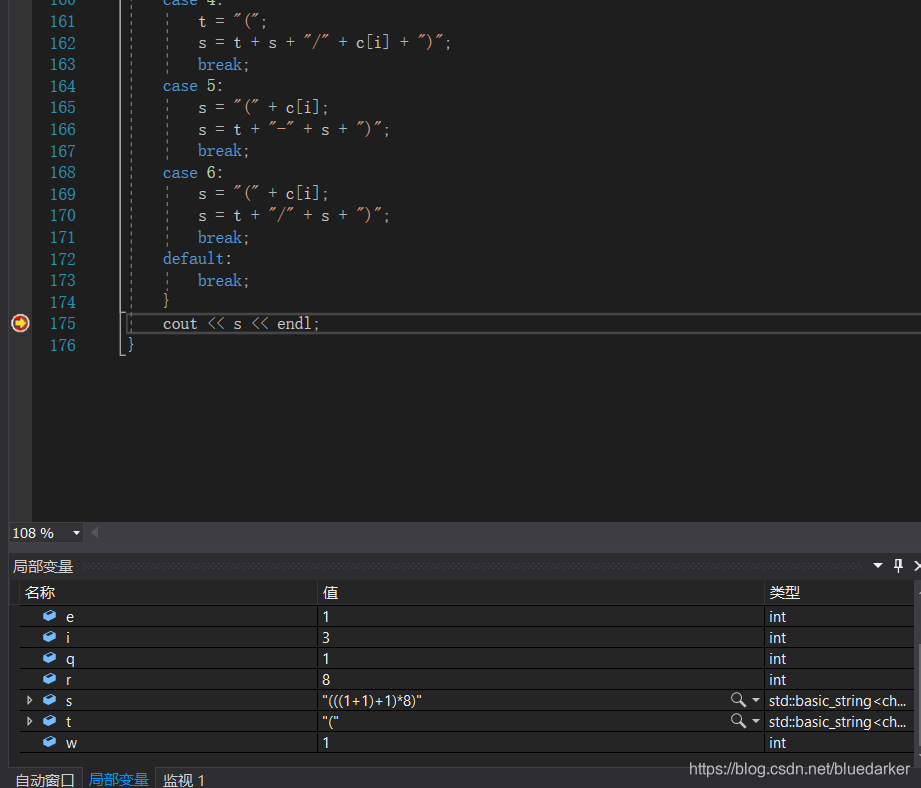The width and height of the screenshot is (921, 788).
Task: Click the breakpoint marker on line 175
Action: click(x=20, y=323)
